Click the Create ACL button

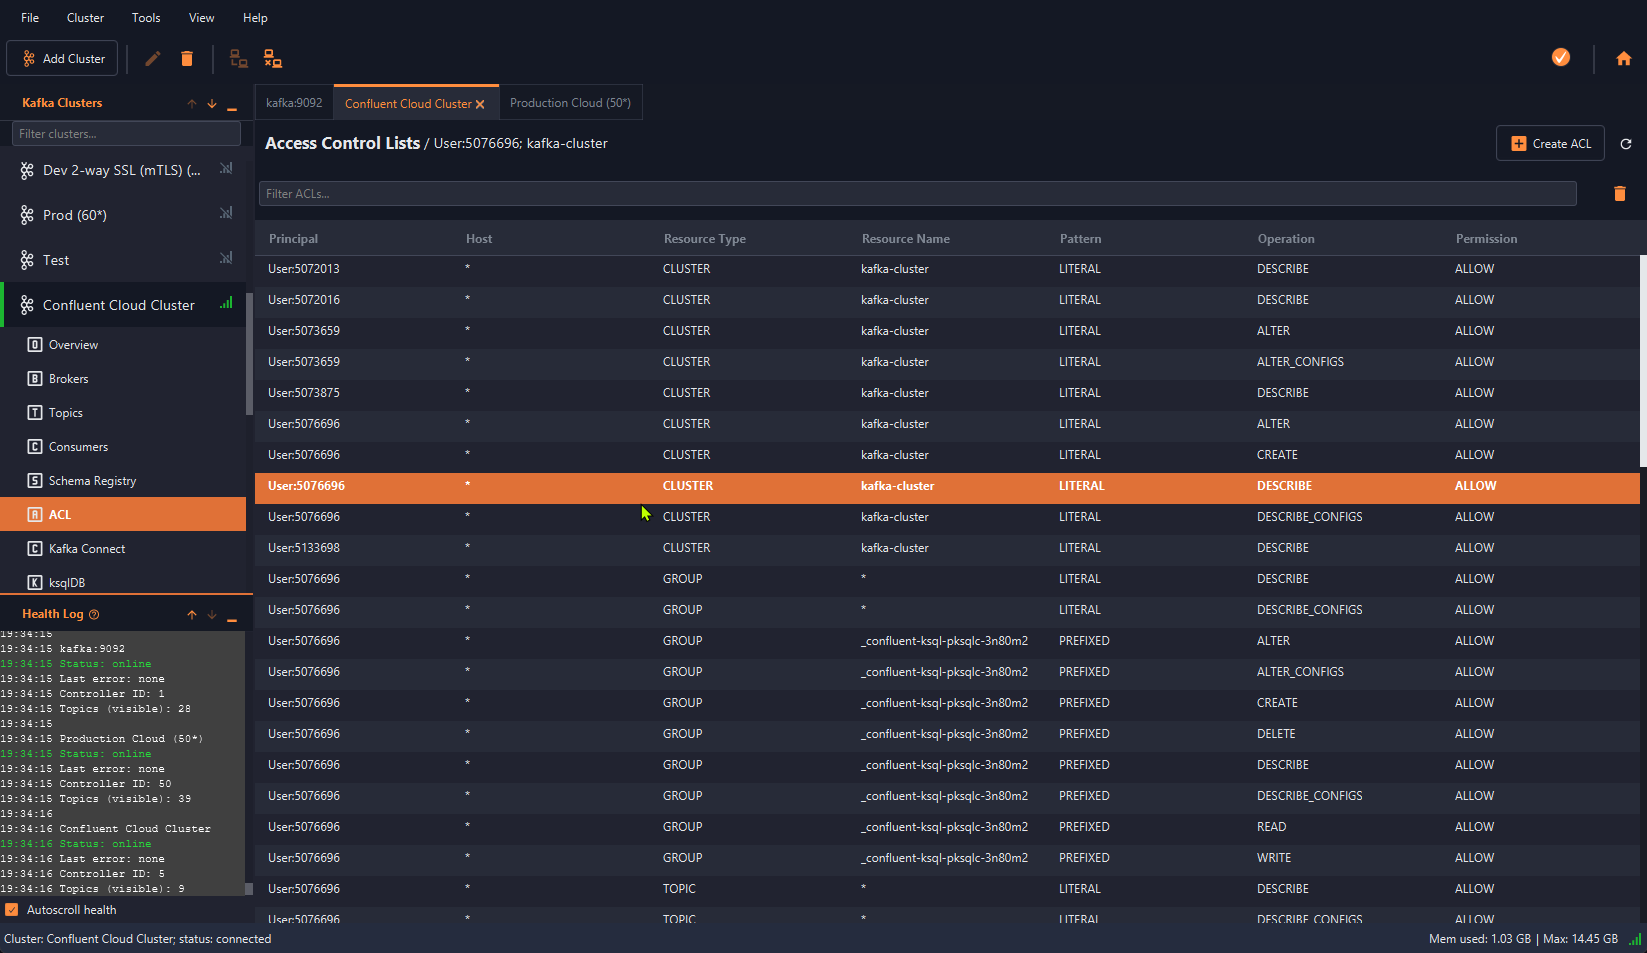point(1550,144)
